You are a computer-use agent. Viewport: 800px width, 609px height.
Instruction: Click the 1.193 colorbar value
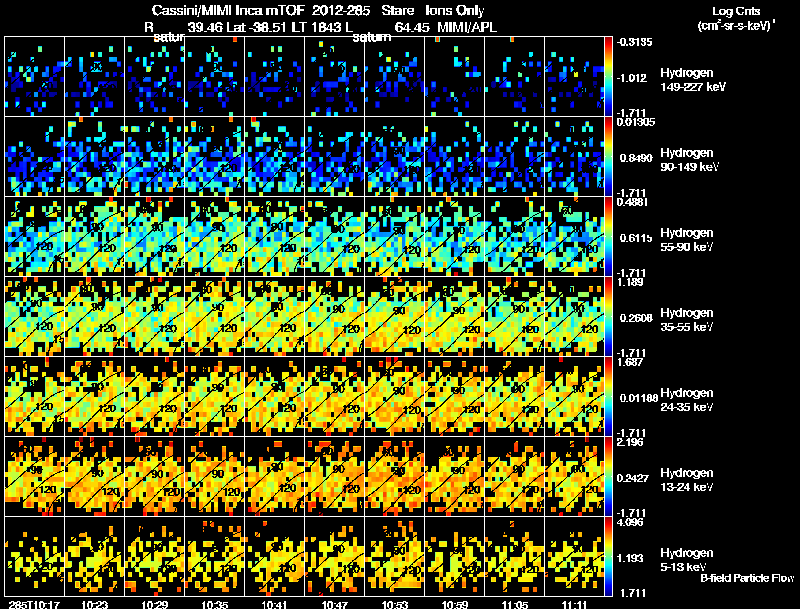coord(630,558)
